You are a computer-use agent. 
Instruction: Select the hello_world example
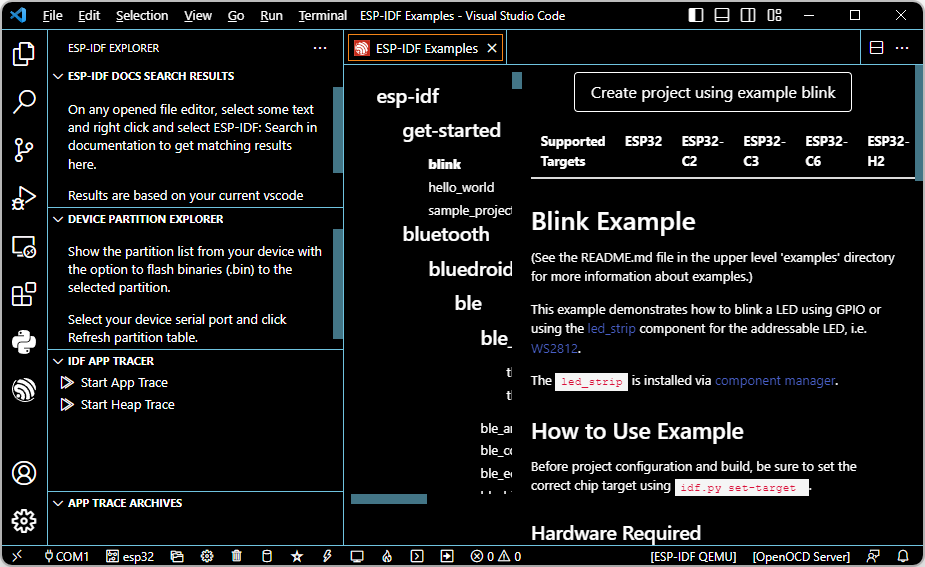(x=461, y=188)
